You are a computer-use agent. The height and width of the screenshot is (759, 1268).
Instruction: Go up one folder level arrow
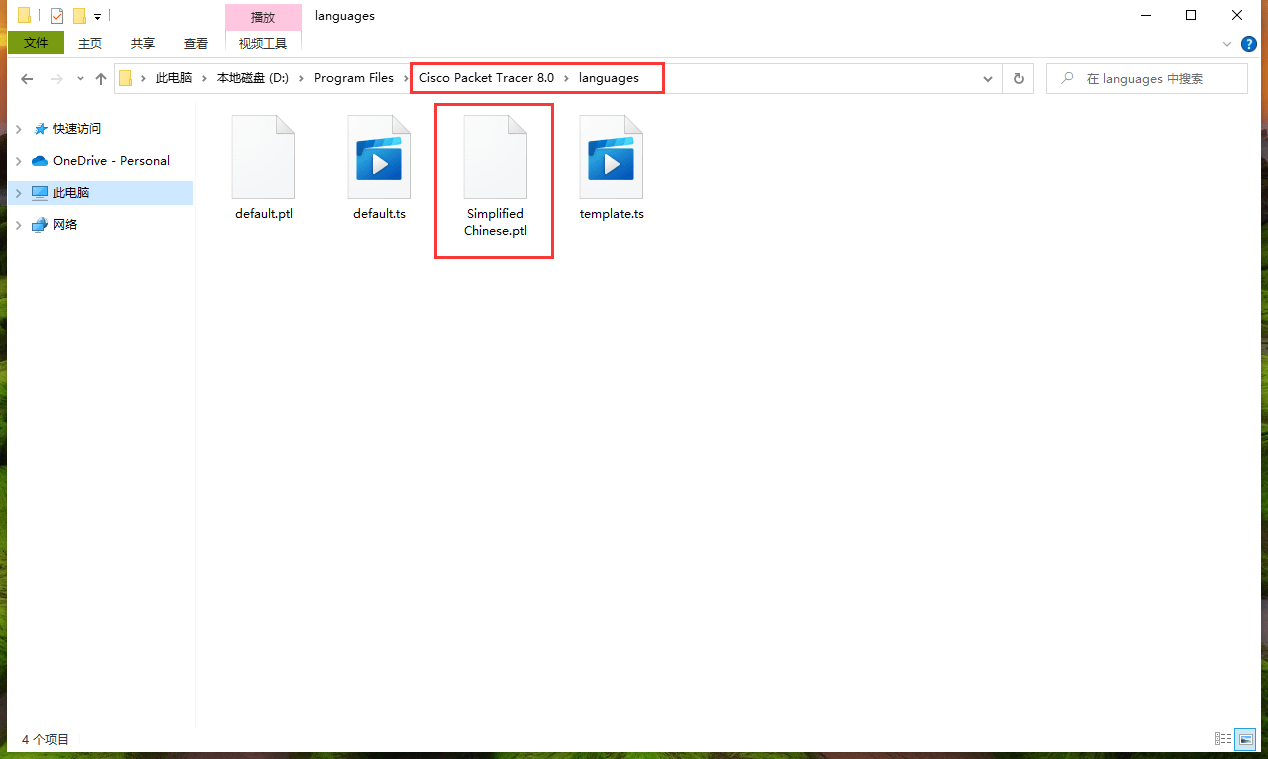100,78
